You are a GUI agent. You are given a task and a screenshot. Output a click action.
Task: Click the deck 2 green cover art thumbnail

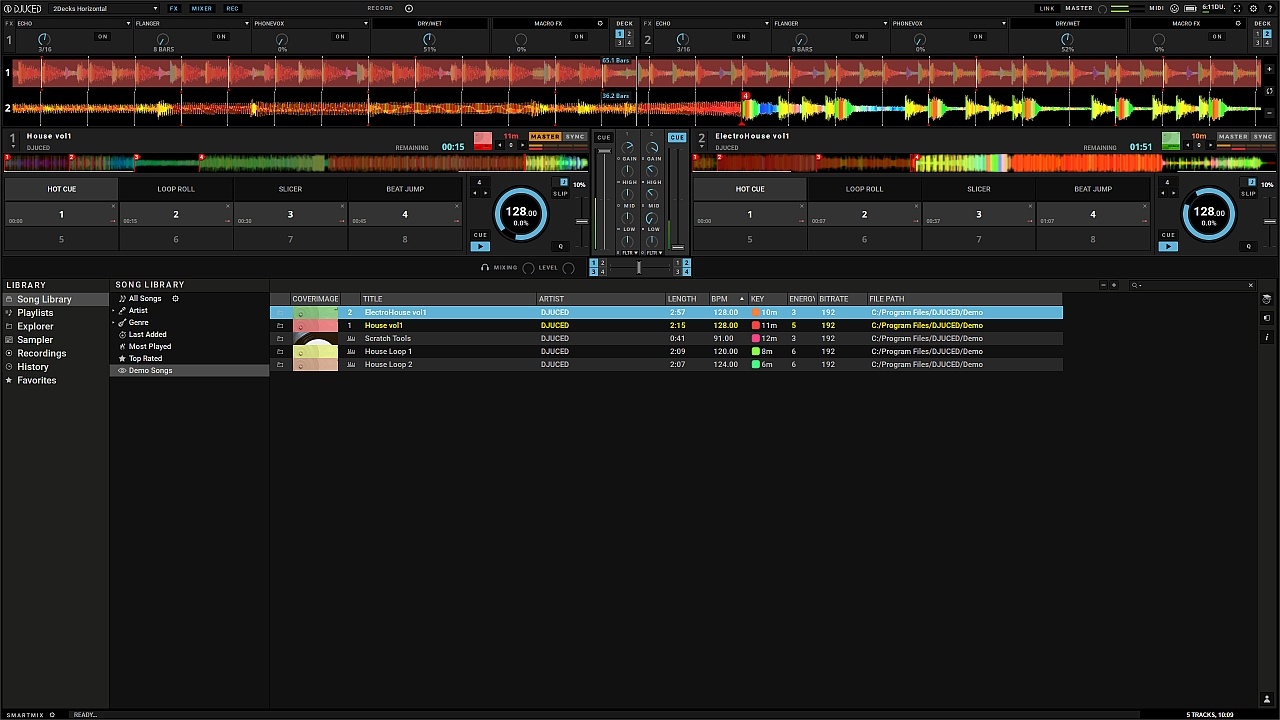click(1171, 141)
